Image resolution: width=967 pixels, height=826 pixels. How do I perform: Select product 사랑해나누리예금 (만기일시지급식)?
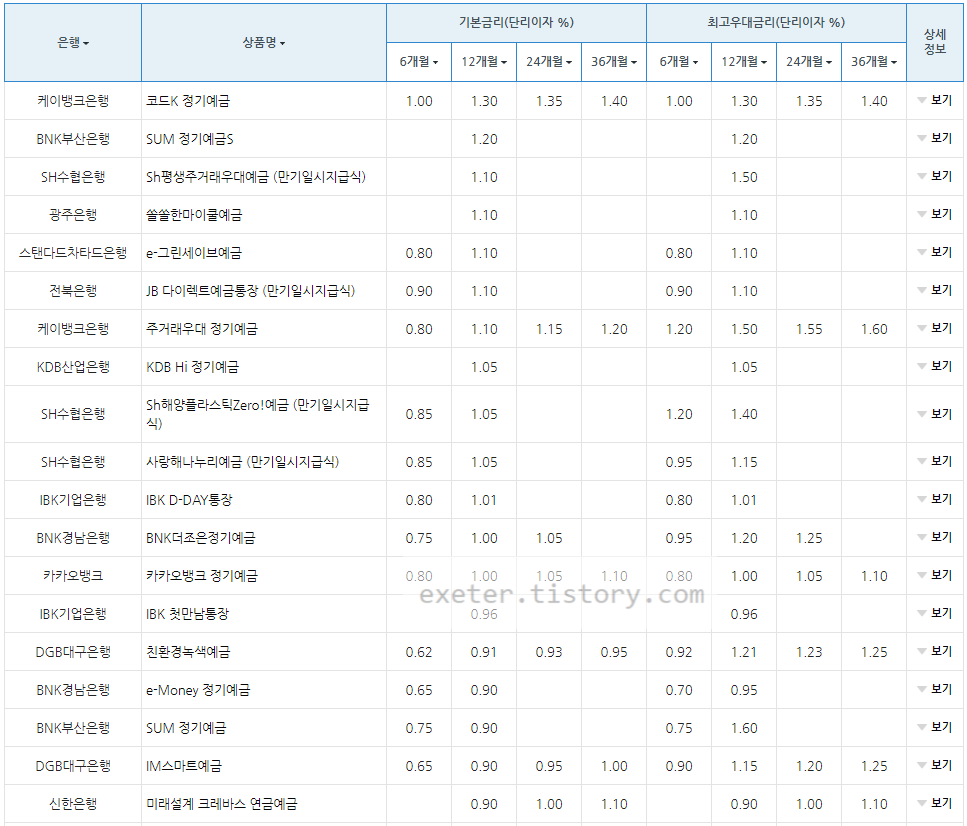coord(242,462)
